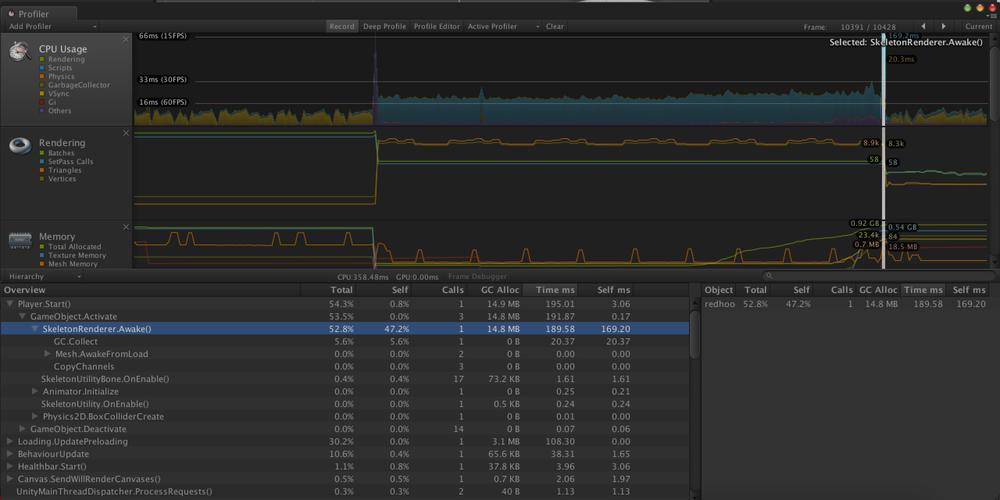
Task: Select UnityMainThreadDispatcher.ProcessRequests() row
Action: click(344, 492)
